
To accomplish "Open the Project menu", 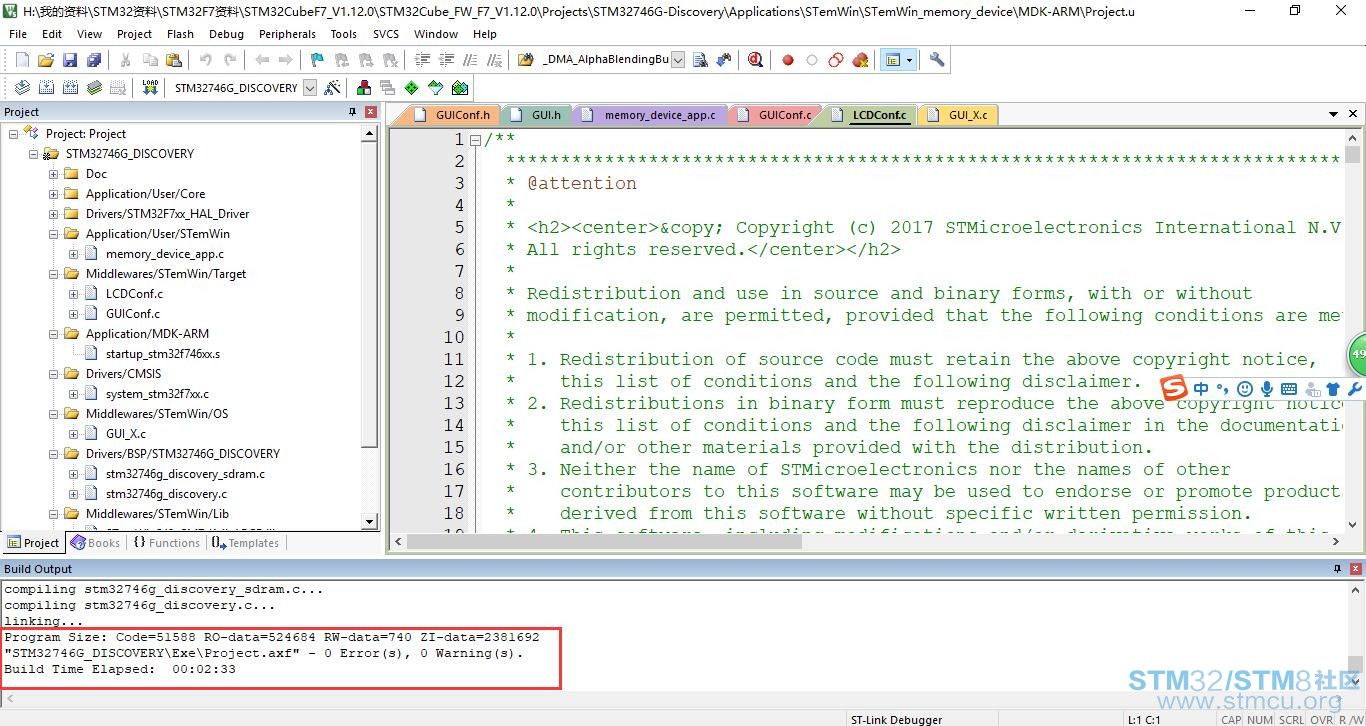I will [x=134, y=34].
